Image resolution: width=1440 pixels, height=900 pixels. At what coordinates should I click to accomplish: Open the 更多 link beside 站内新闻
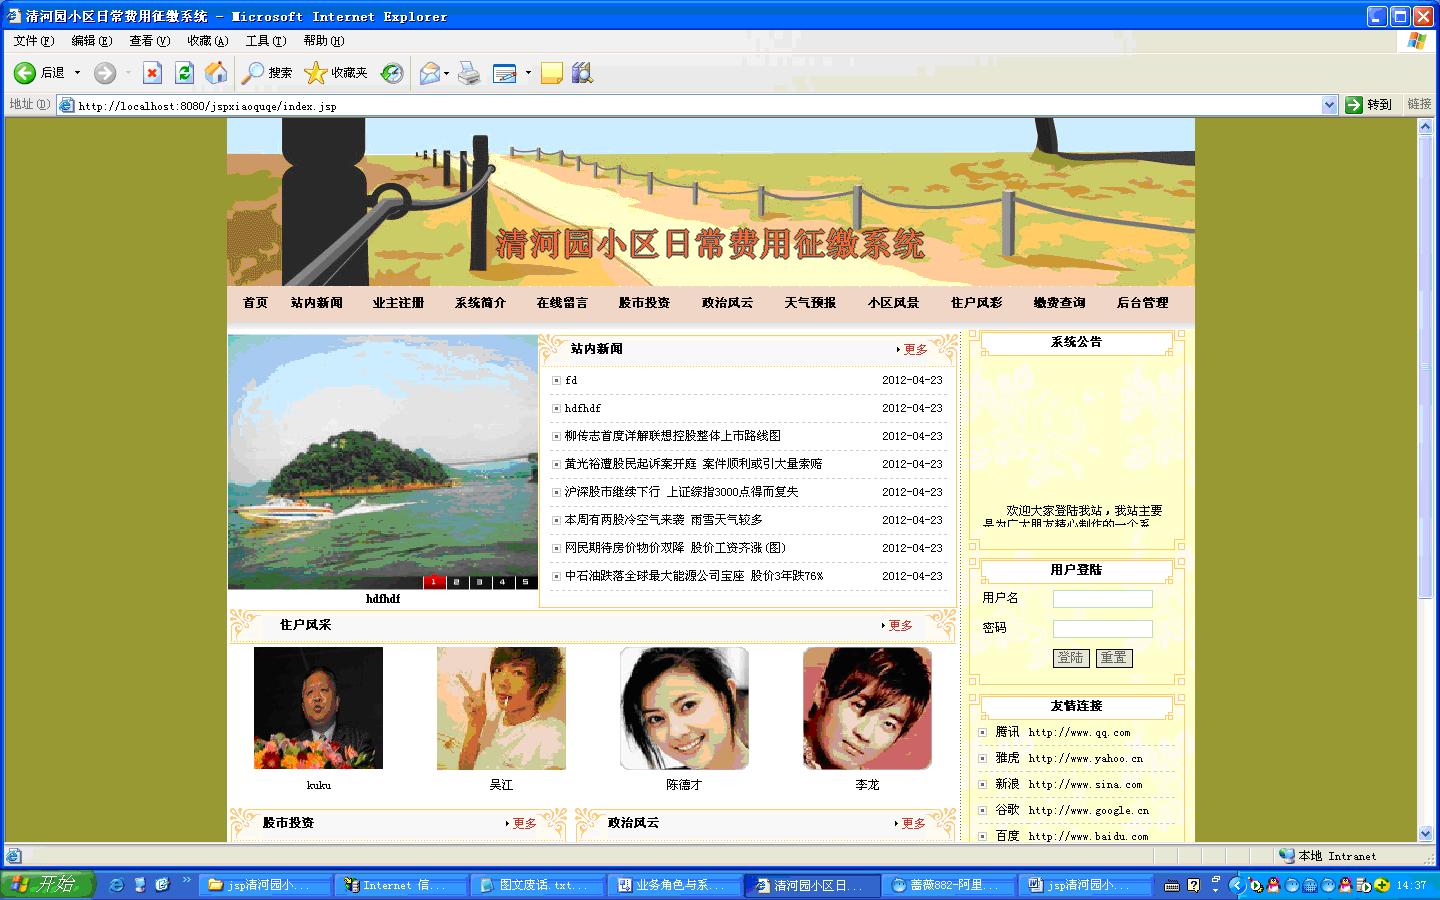(915, 350)
